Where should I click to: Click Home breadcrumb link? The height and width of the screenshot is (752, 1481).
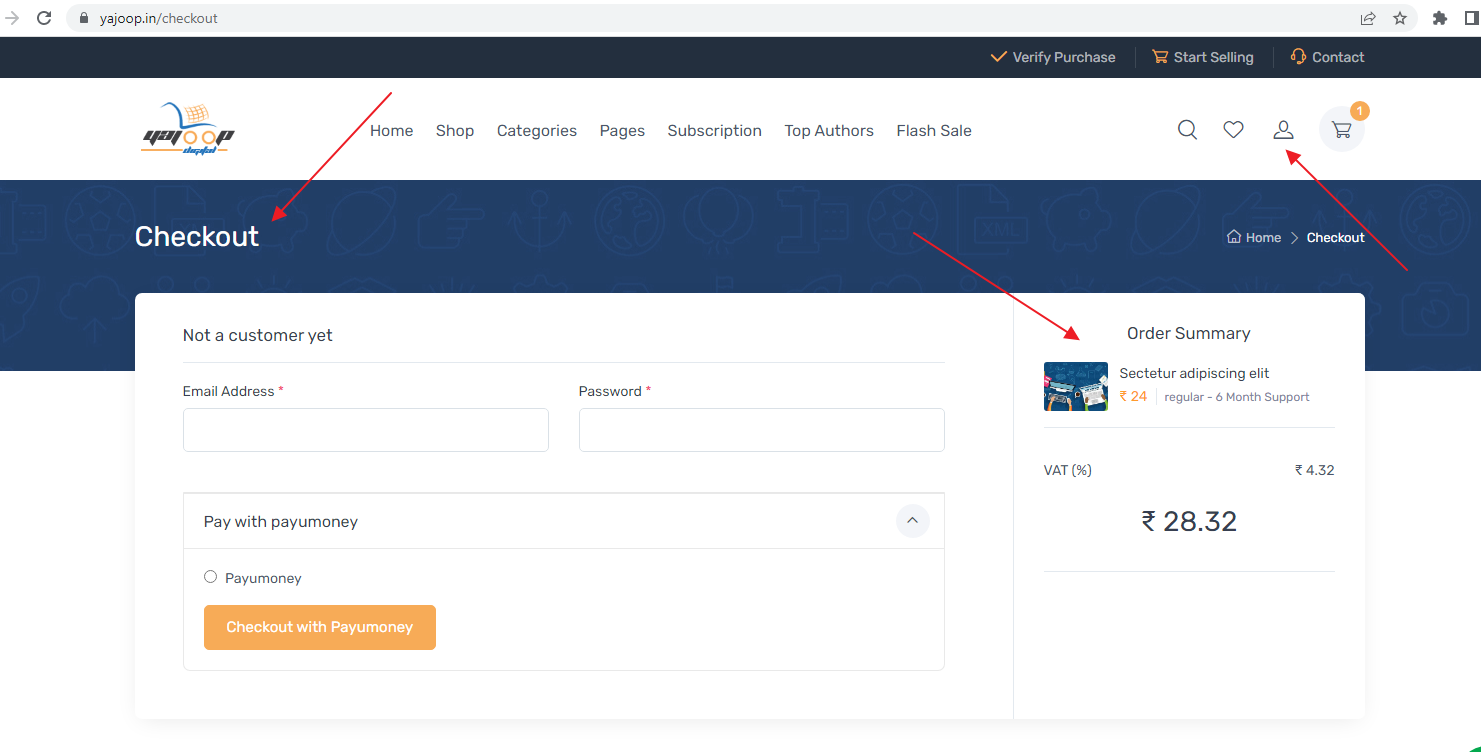tap(1254, 238)
